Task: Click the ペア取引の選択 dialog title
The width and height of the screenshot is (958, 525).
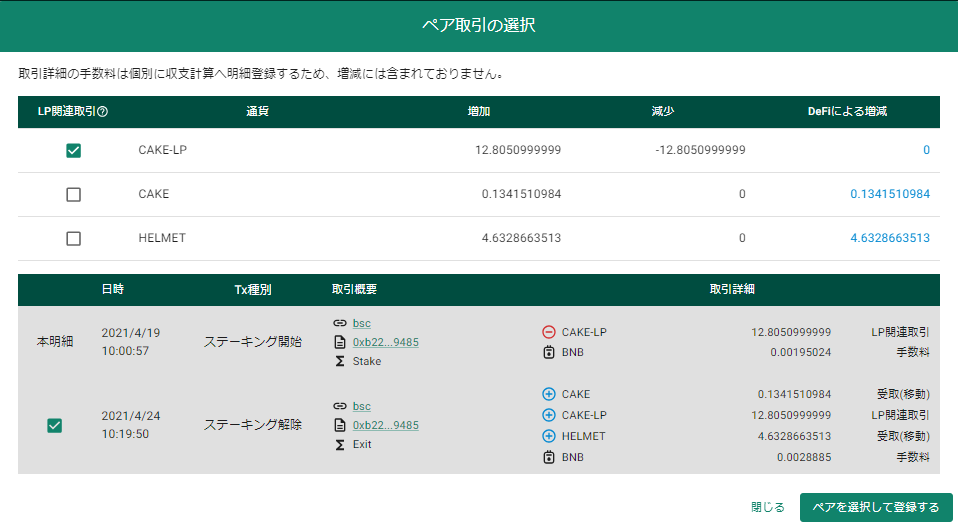Action: click(479, 25)
